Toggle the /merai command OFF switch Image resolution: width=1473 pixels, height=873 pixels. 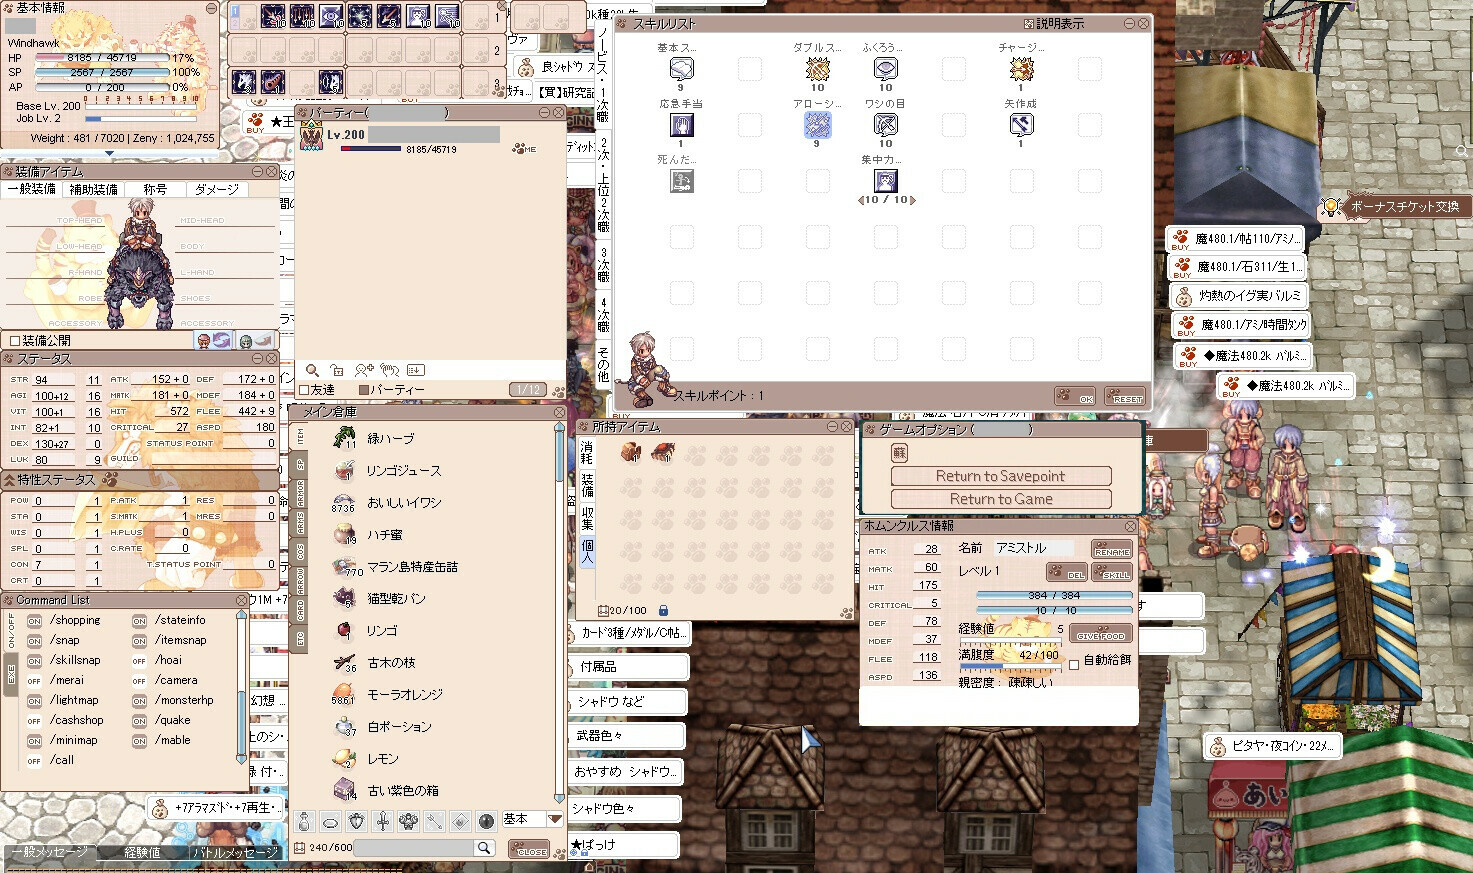(x=35, y=681)
